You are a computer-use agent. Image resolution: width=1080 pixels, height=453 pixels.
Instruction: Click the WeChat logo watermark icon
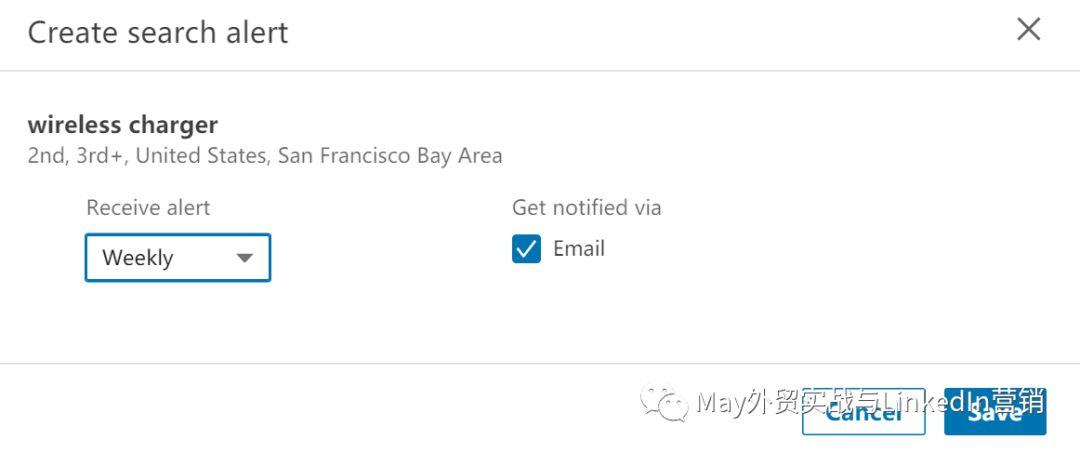pos(664,403)
